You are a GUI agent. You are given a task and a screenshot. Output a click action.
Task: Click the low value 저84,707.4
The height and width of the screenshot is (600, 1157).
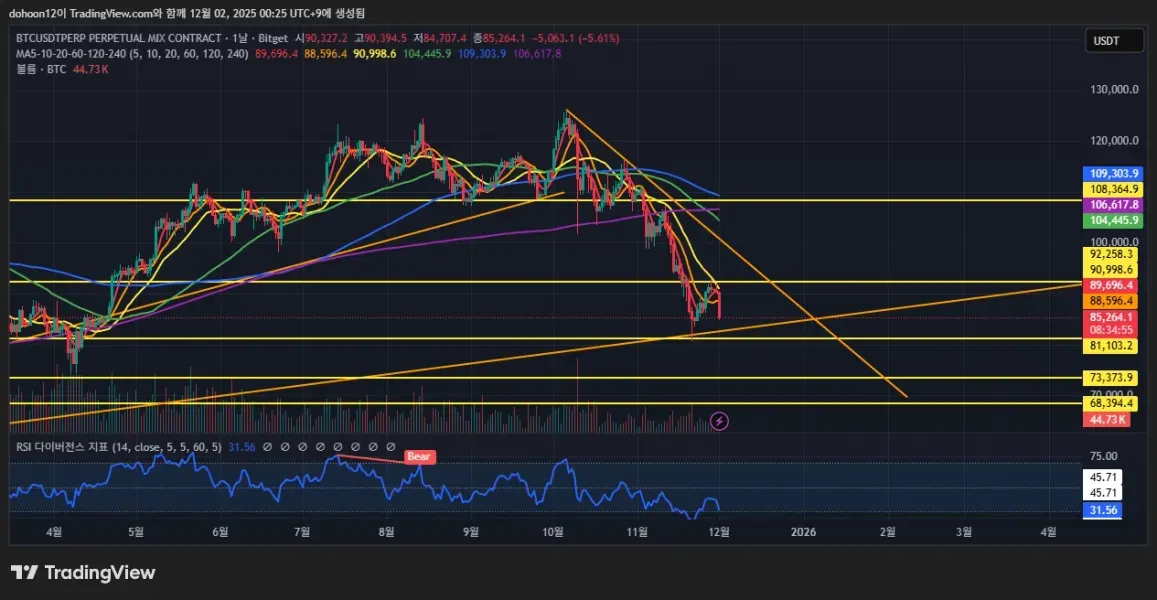(x=440, y=38)
